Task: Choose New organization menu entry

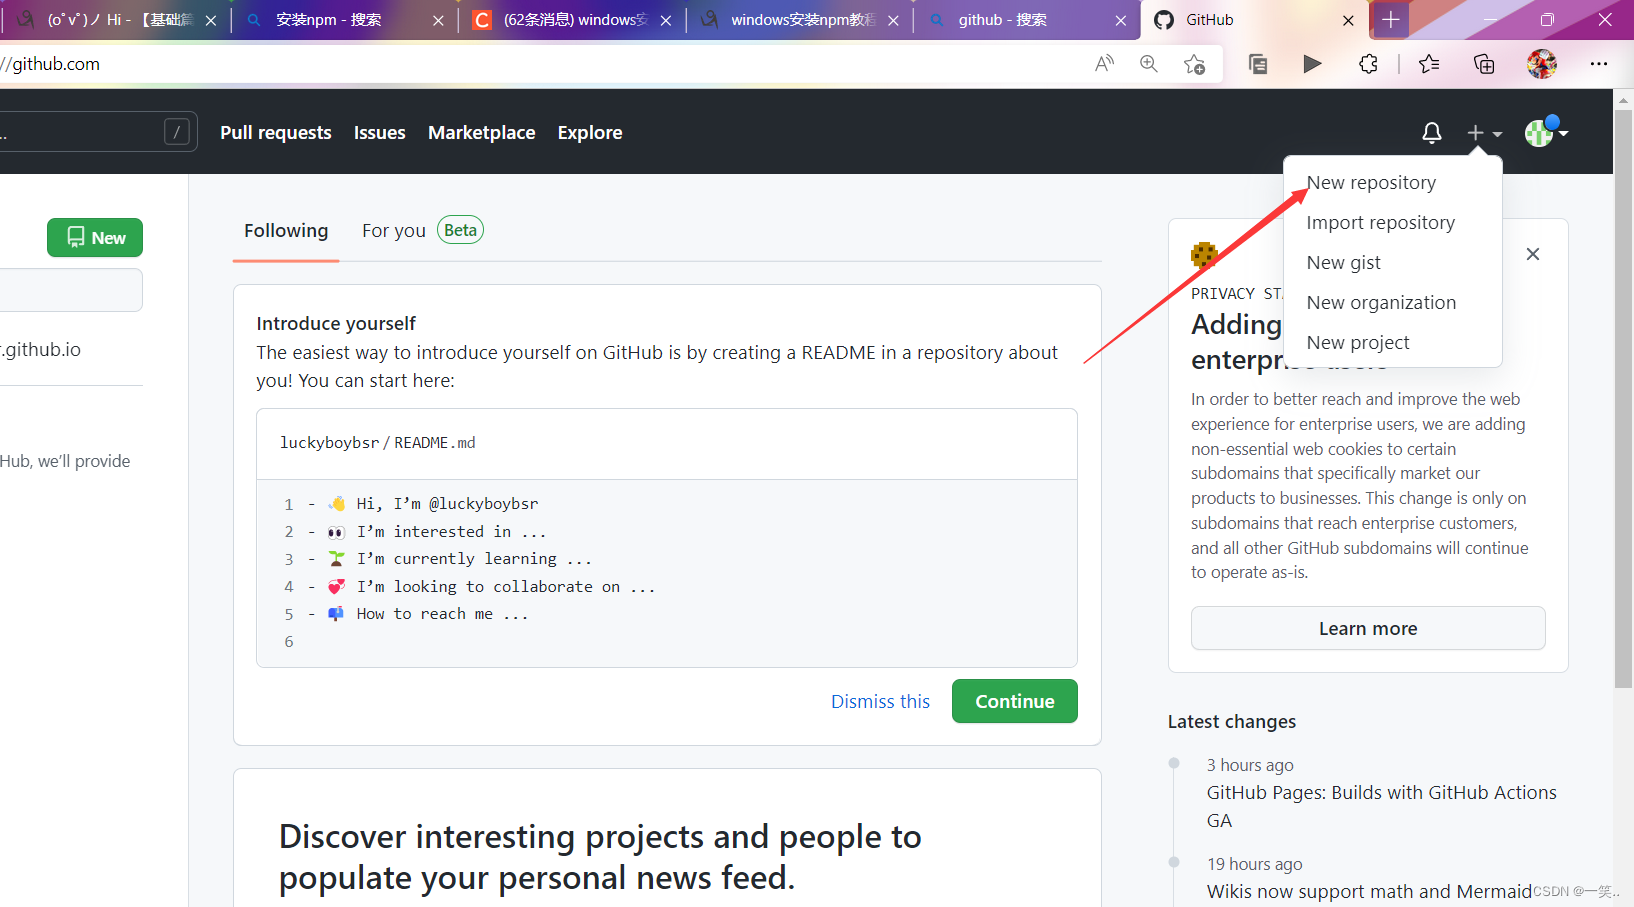Action: [x=1381, y=302]
